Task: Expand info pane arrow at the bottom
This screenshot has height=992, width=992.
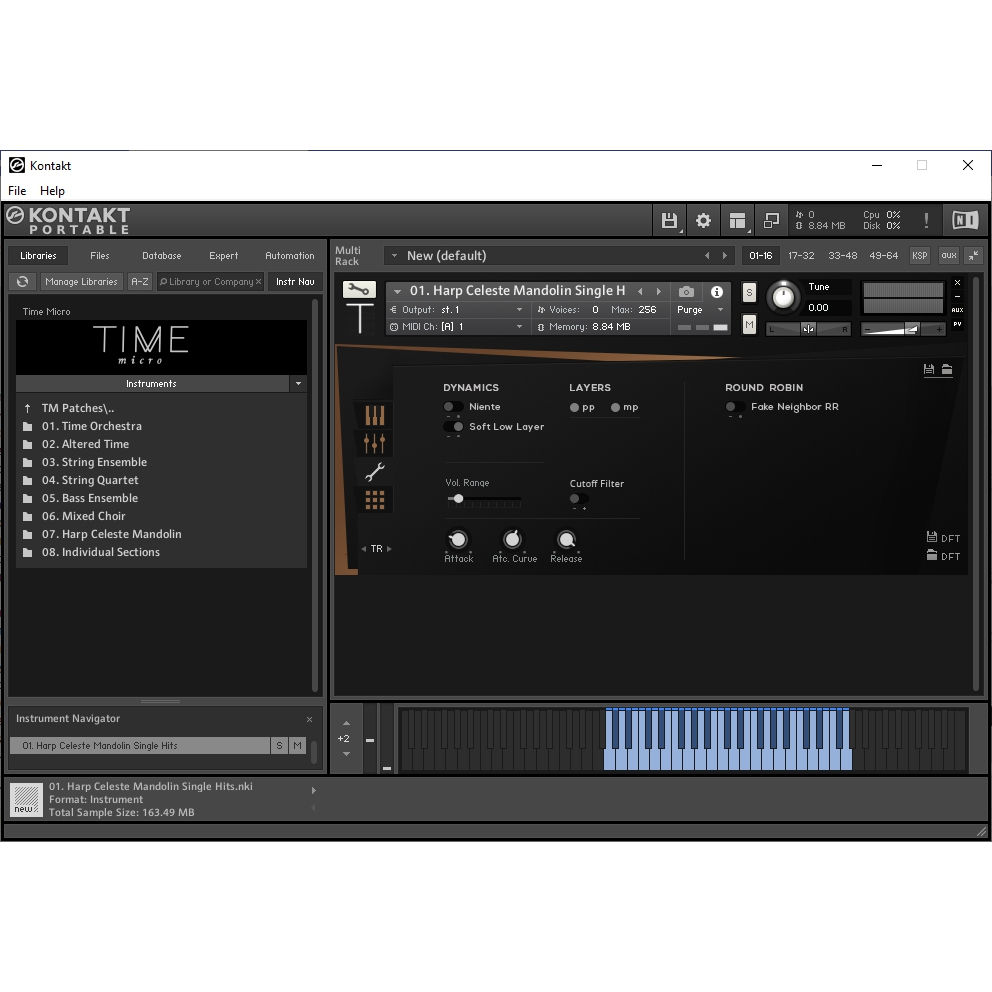Action: [314, 790]
